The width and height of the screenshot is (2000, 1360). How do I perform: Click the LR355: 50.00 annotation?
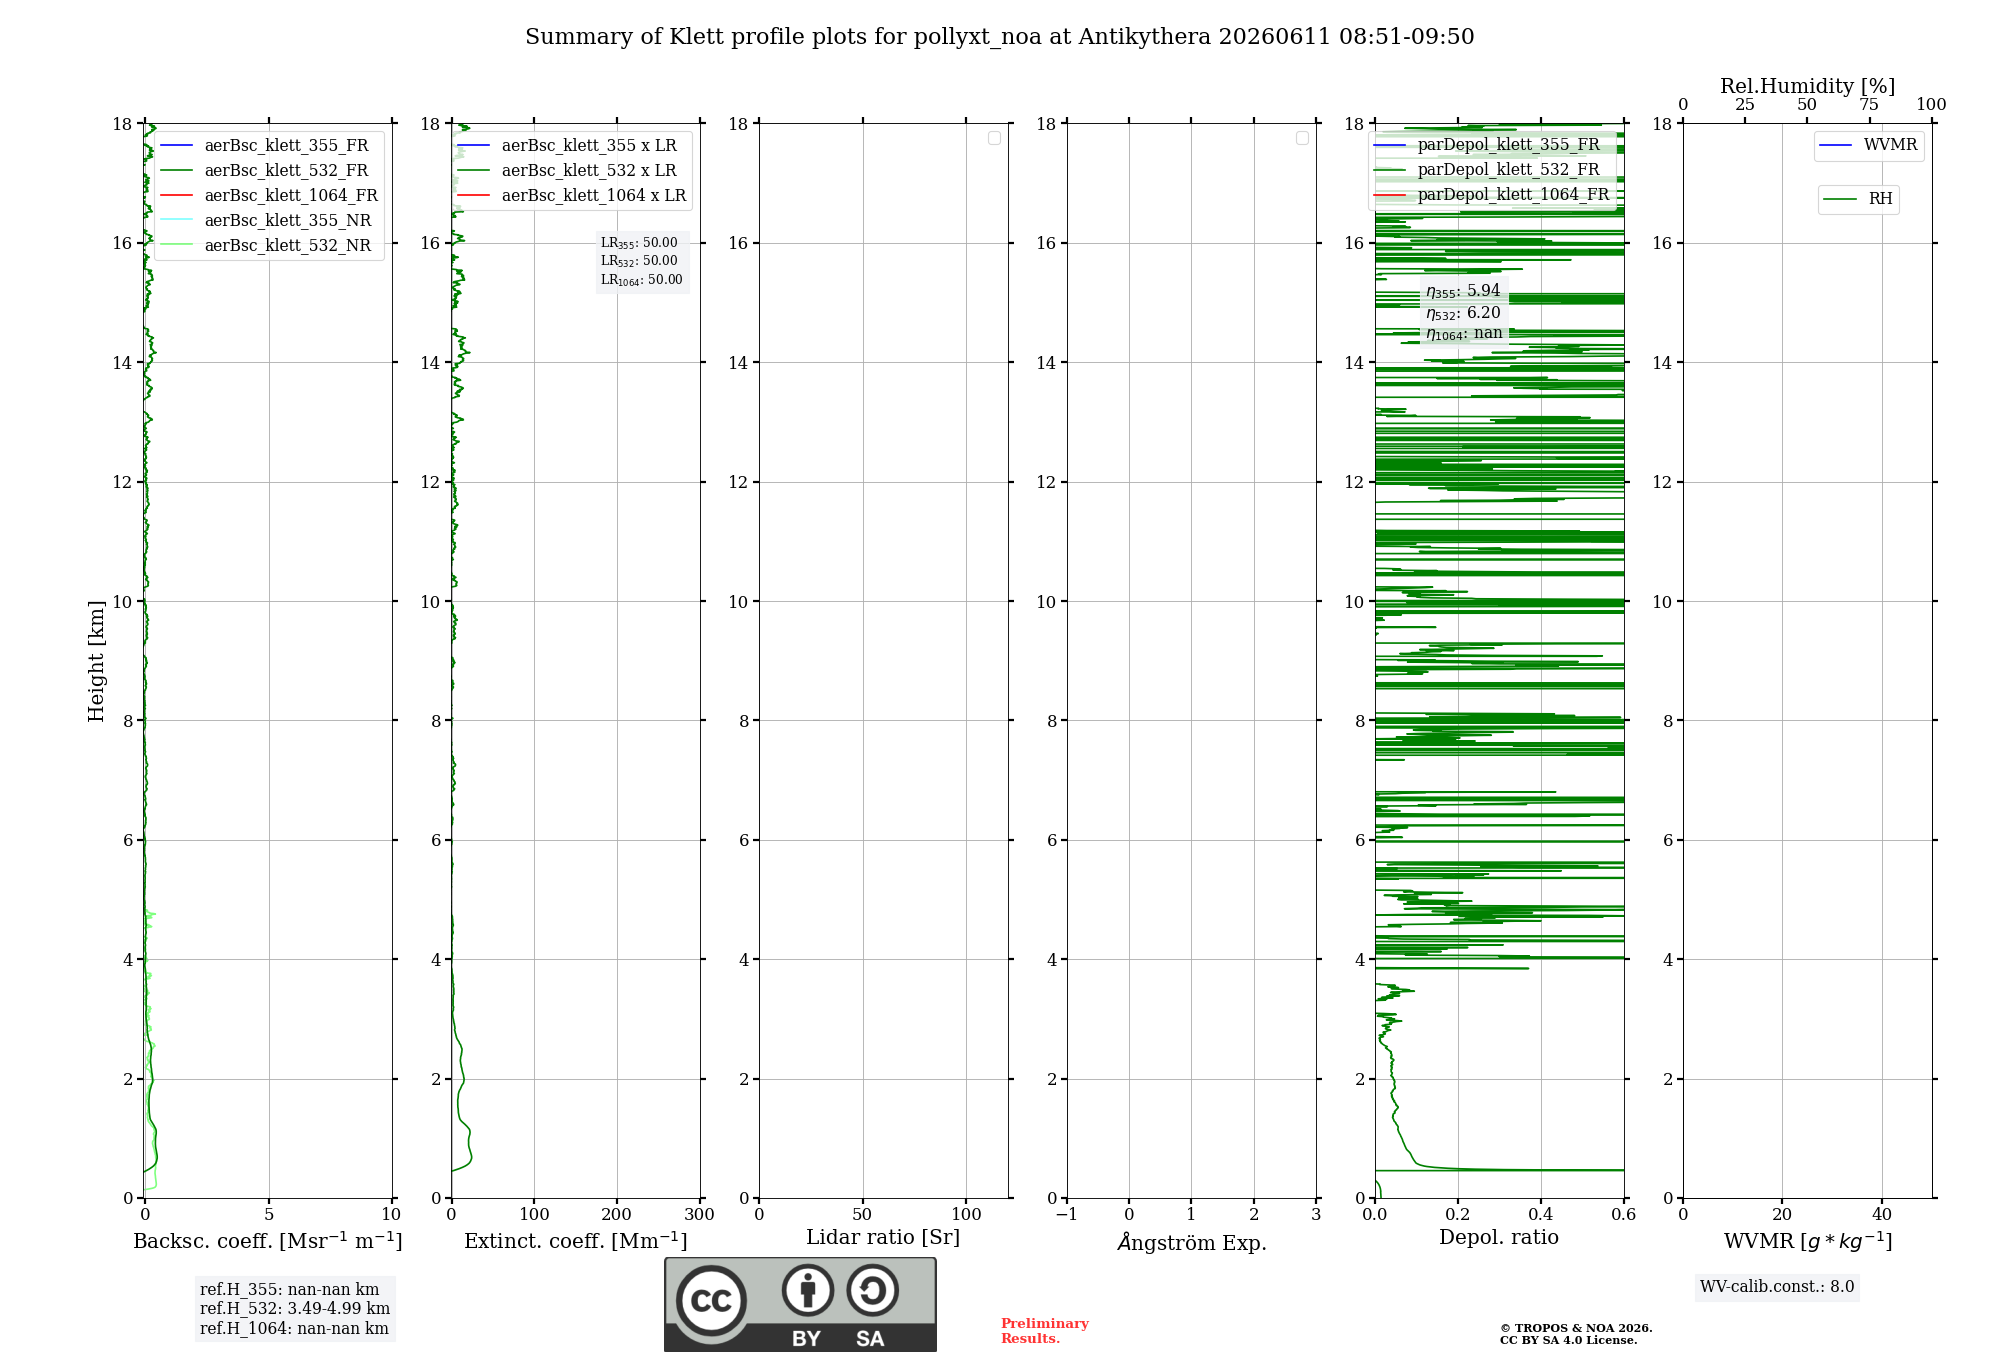(639, 243)
